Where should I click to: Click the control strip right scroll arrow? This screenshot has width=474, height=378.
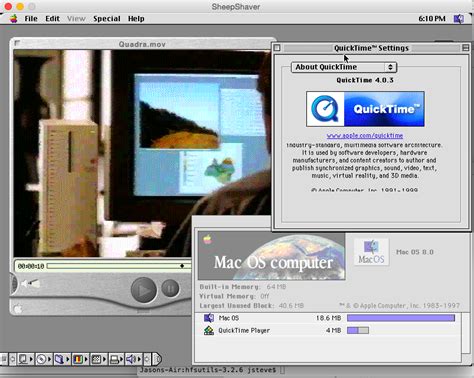tap(147, 359)
